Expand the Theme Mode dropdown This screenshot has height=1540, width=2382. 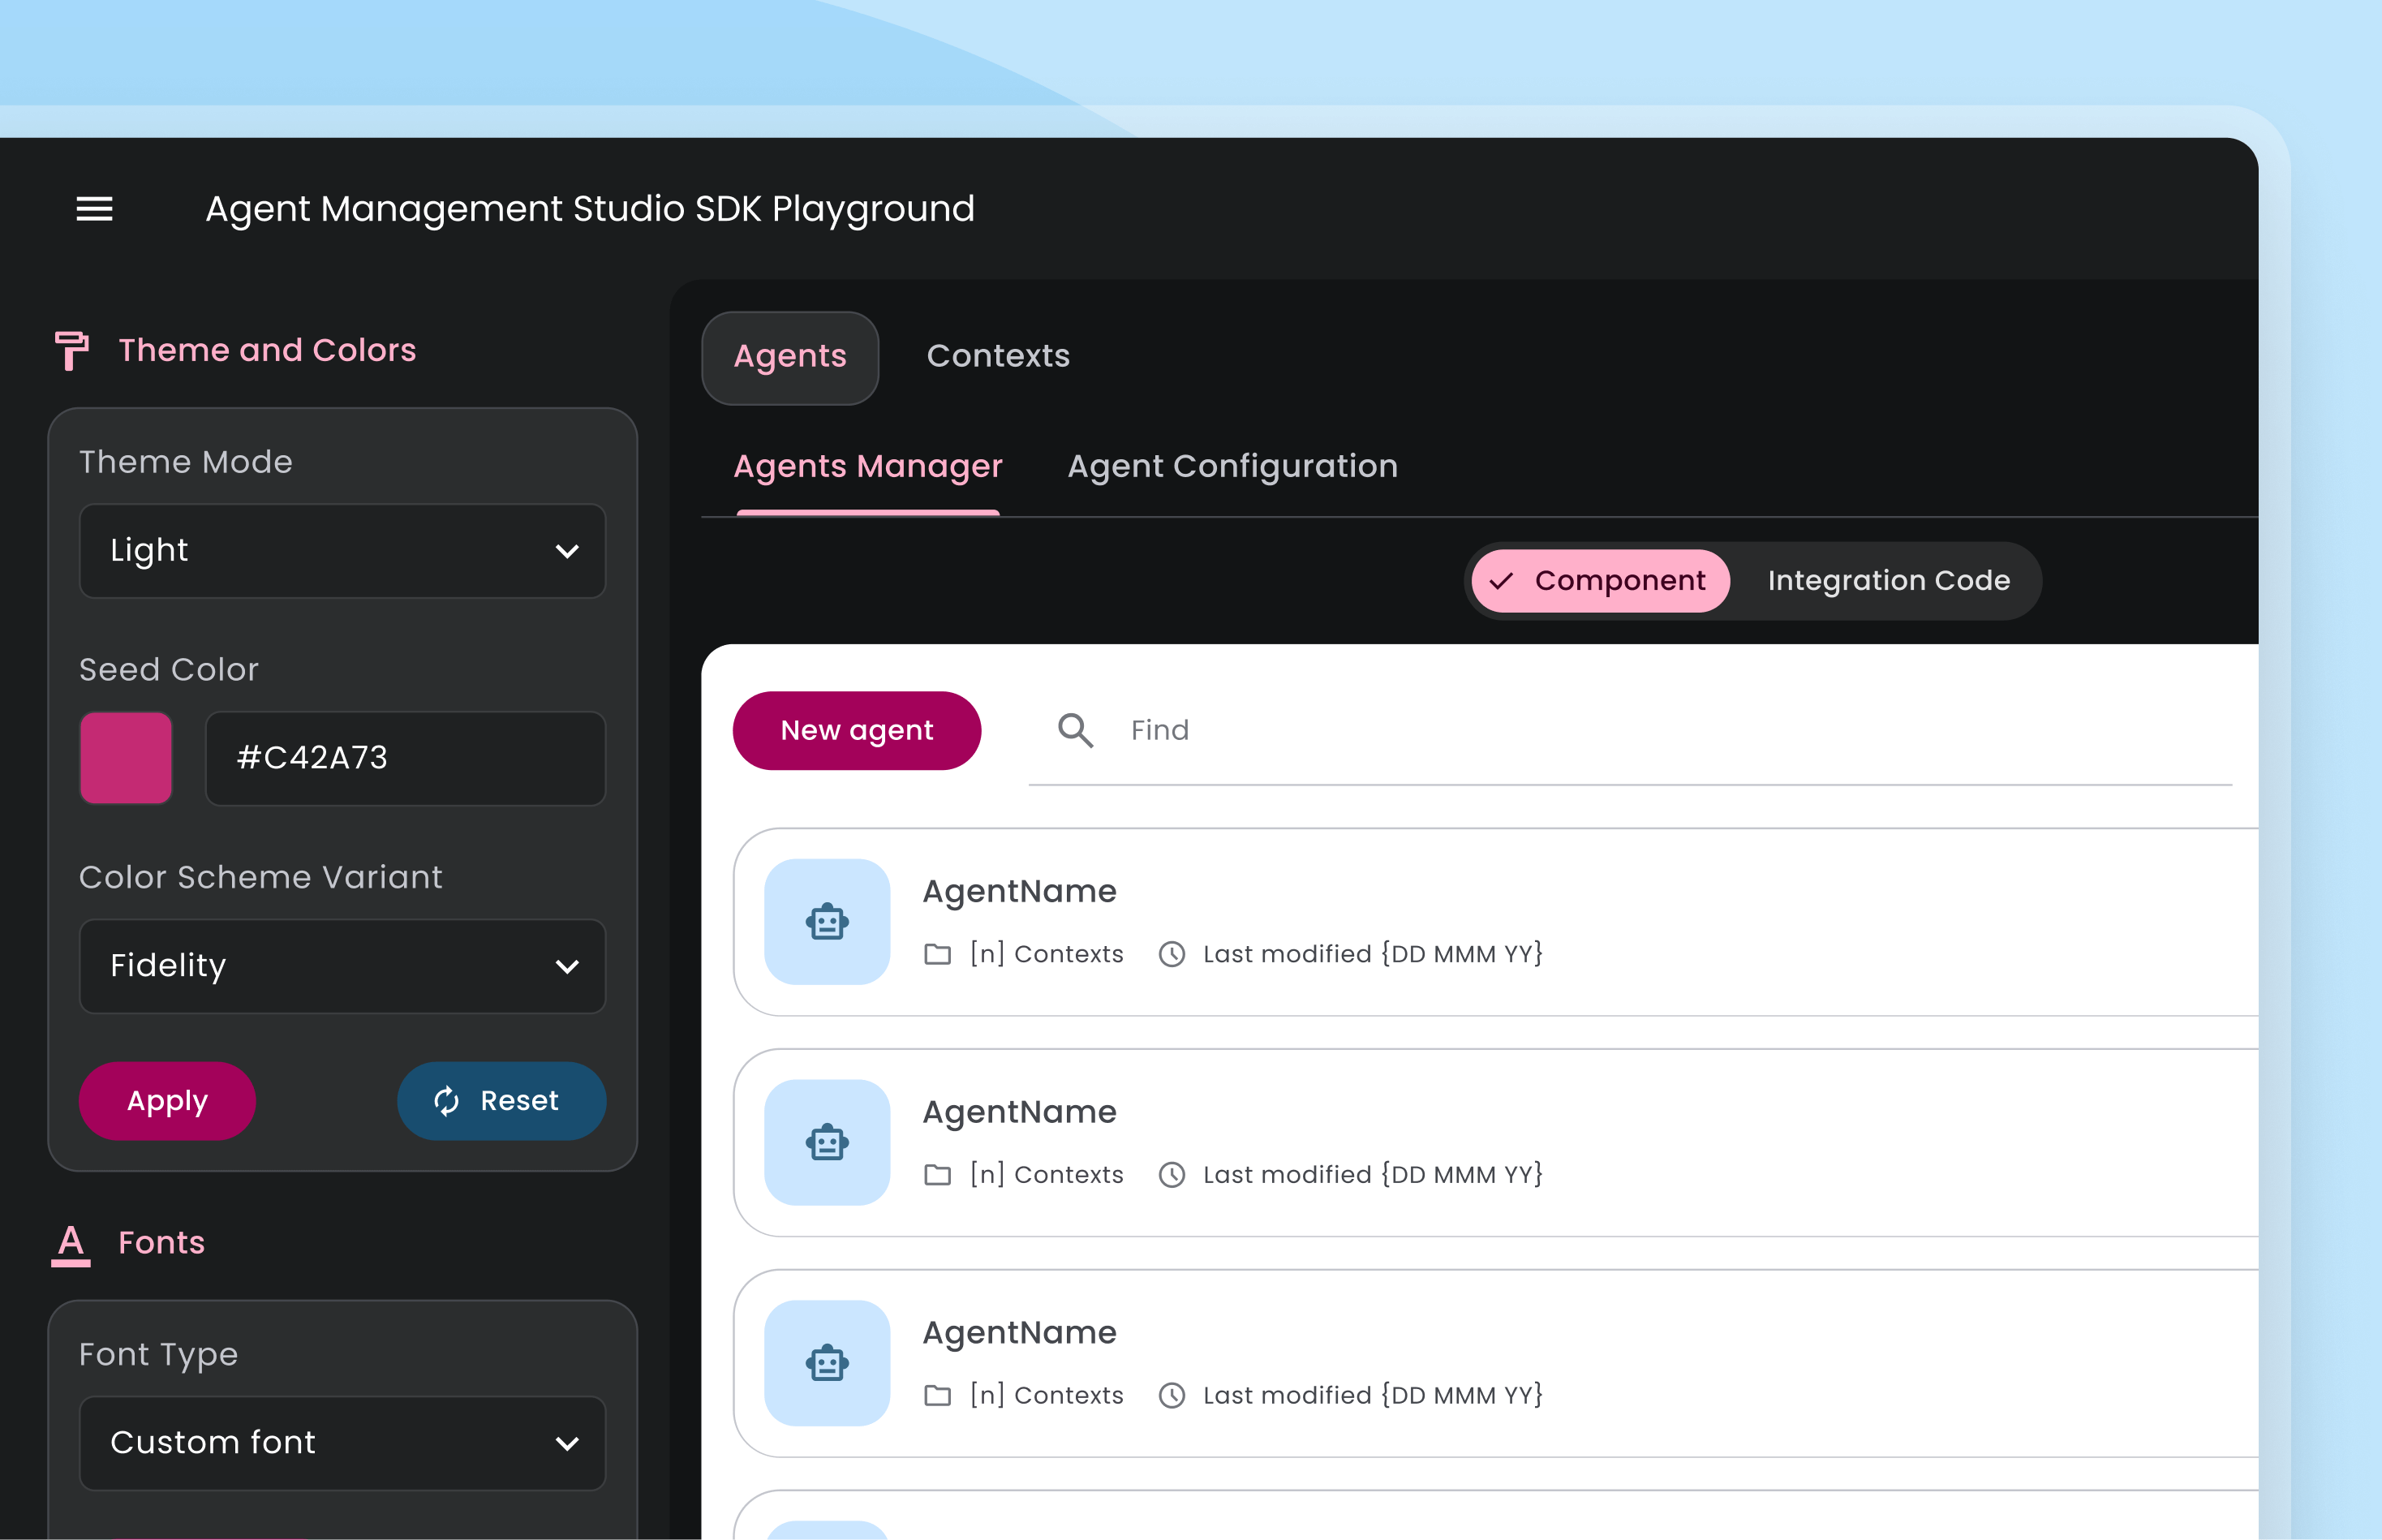click(x=342, y=551)
